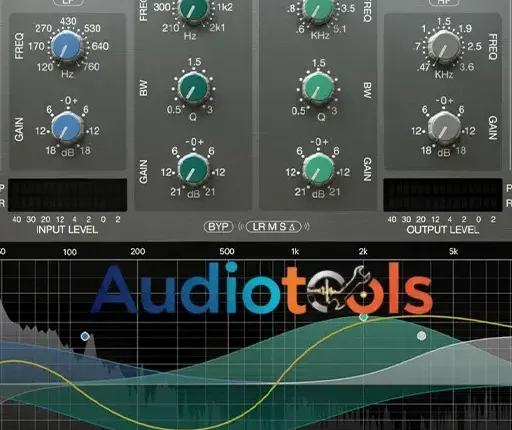Click the gray HF gain knob
The image size is (512, 430).
click(x=444, y=128)
